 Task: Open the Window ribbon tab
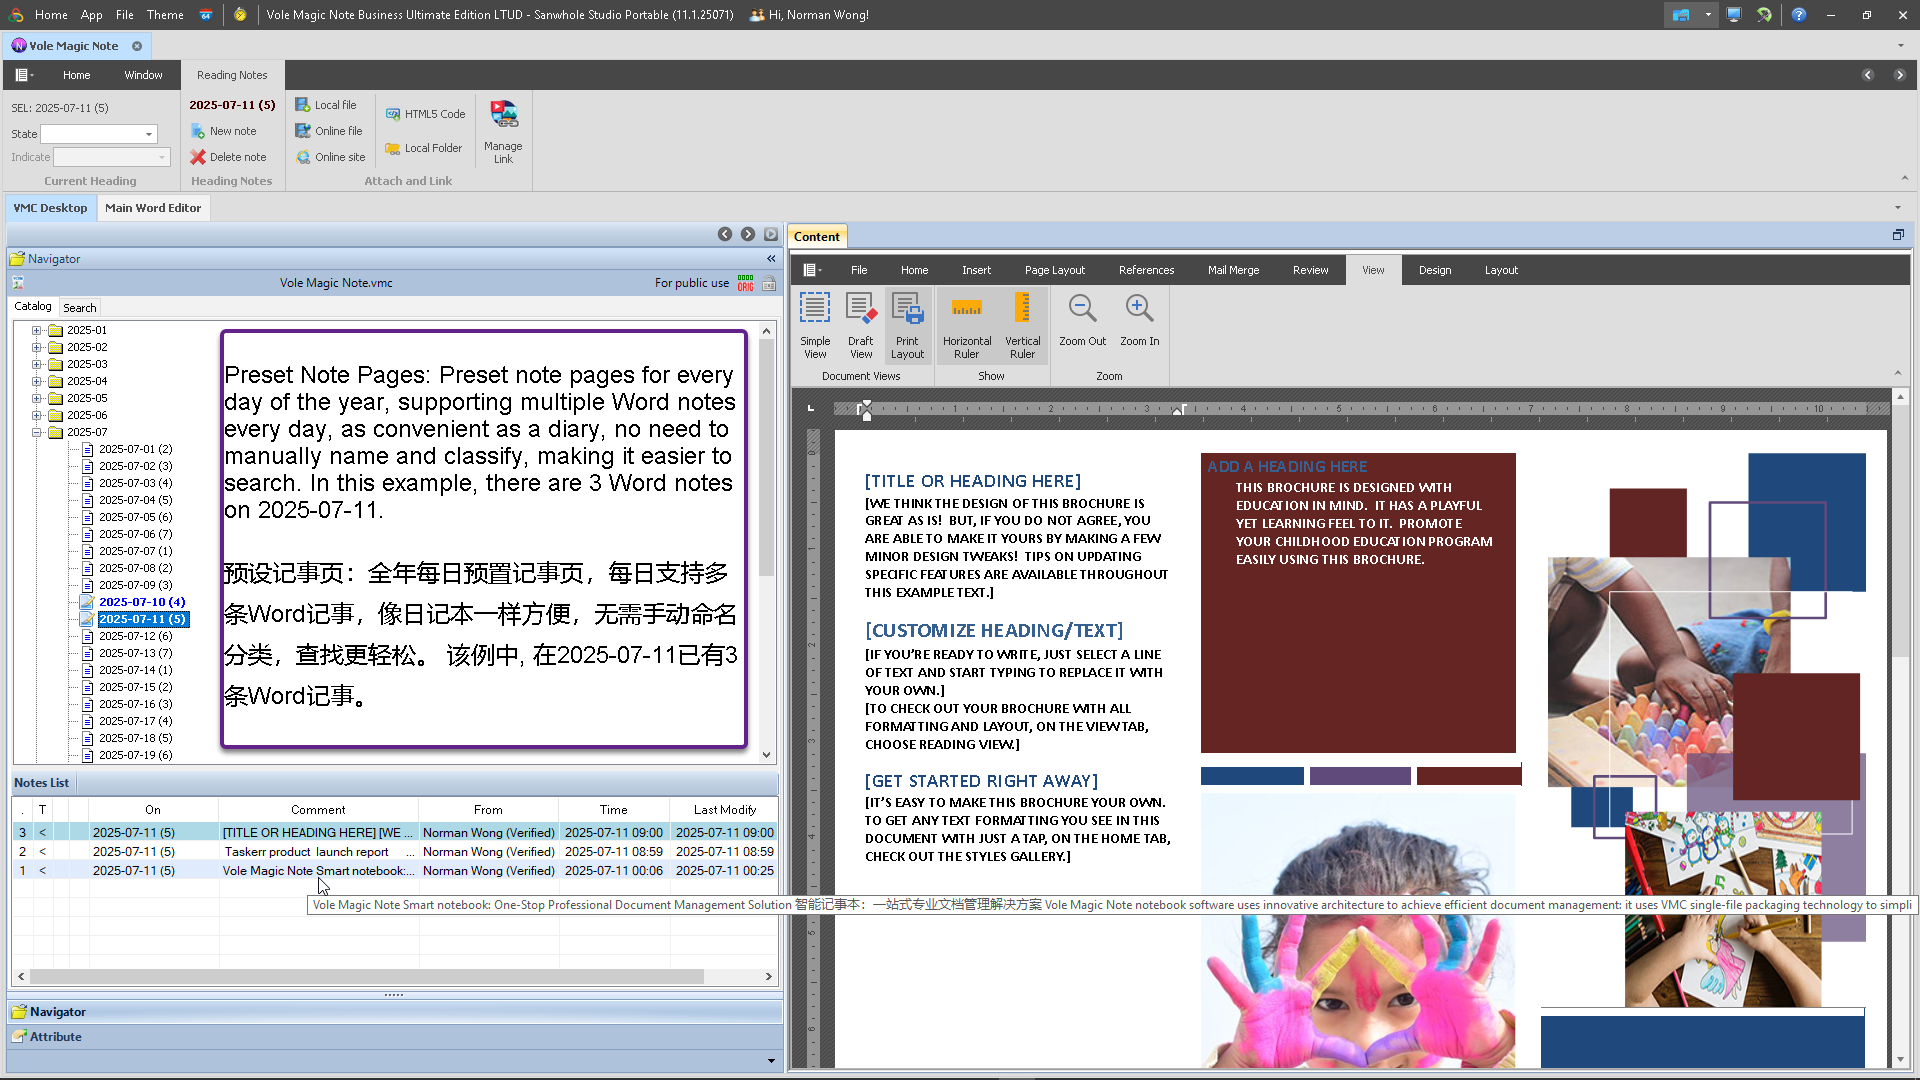coord(143,75)
